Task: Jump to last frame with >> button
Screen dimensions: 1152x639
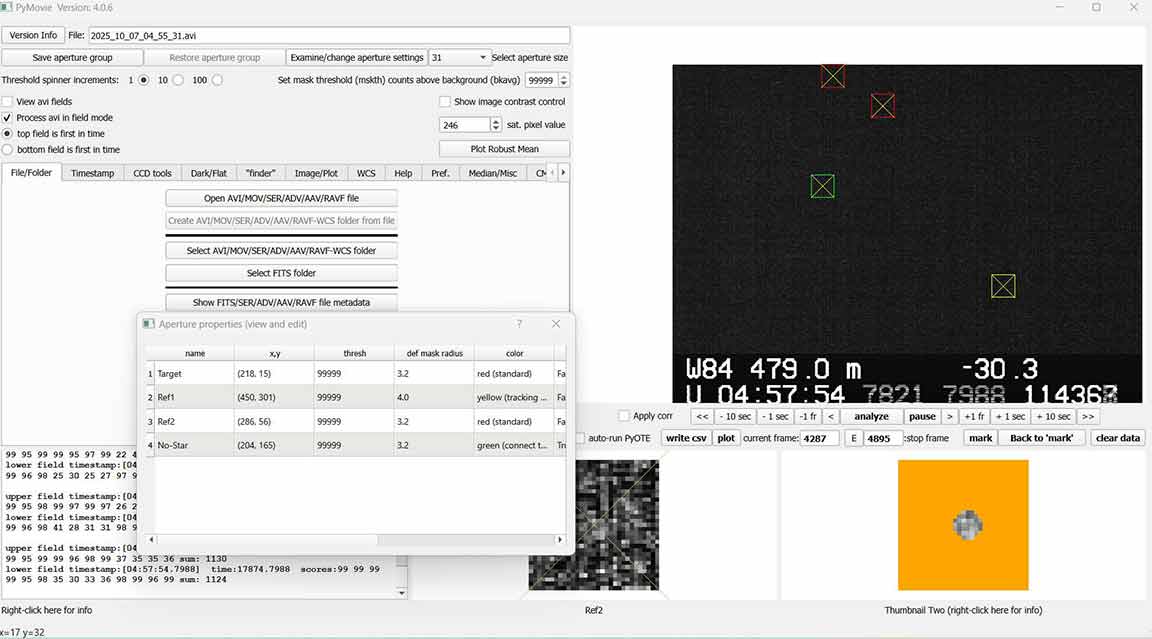Action: pyautogui.click(x=1087, y=416)
